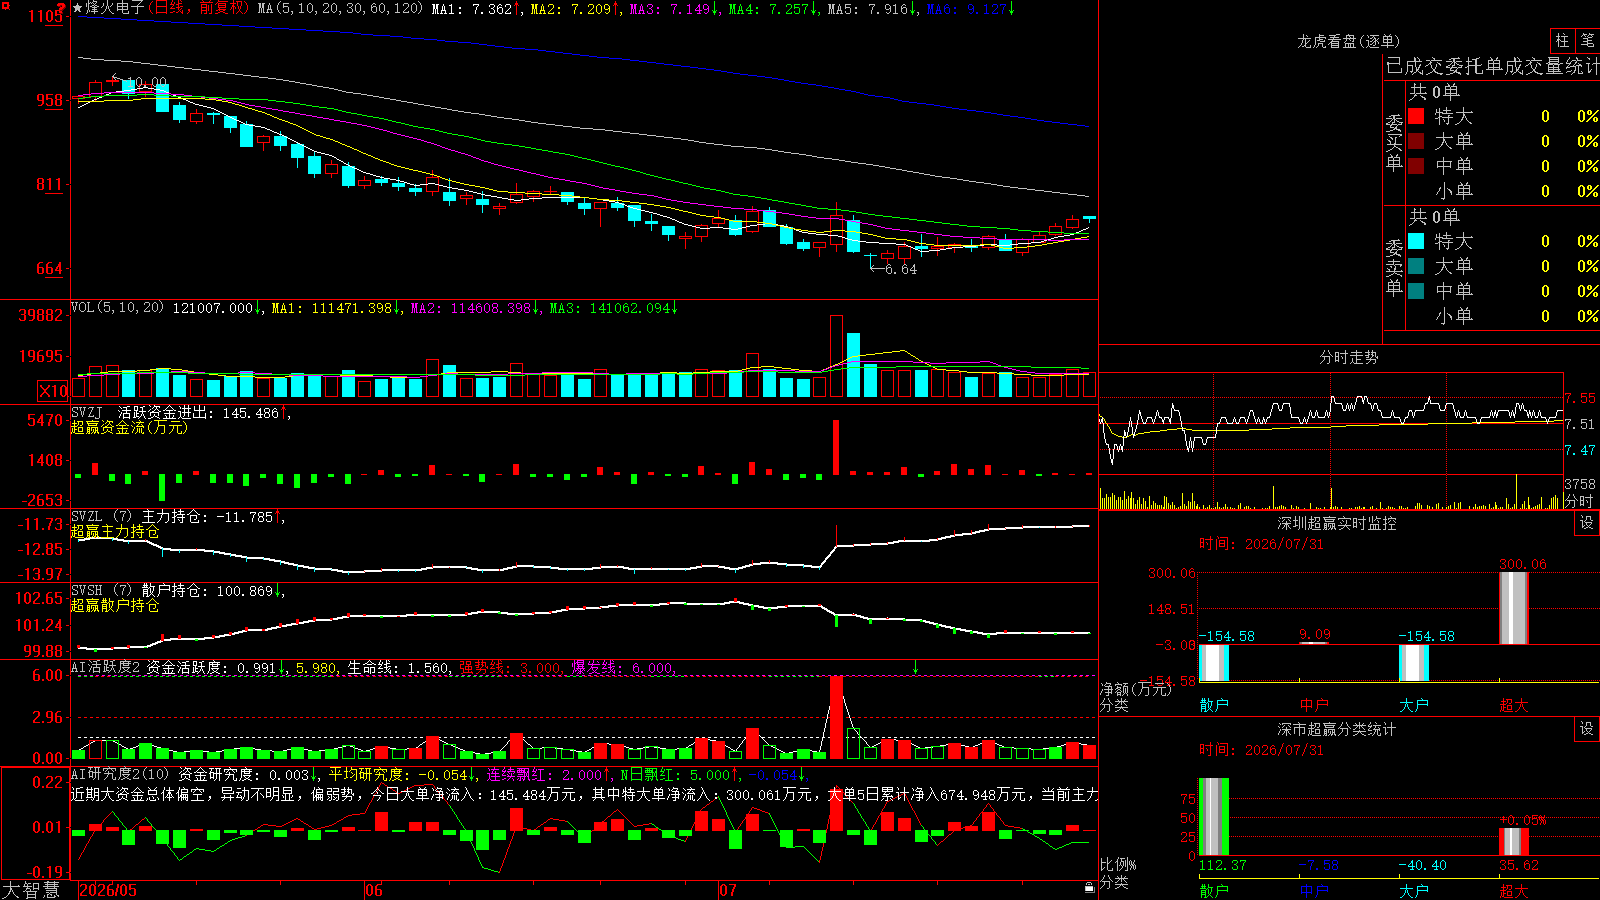Click the red question mark icon near 1105

coord(62,8)
